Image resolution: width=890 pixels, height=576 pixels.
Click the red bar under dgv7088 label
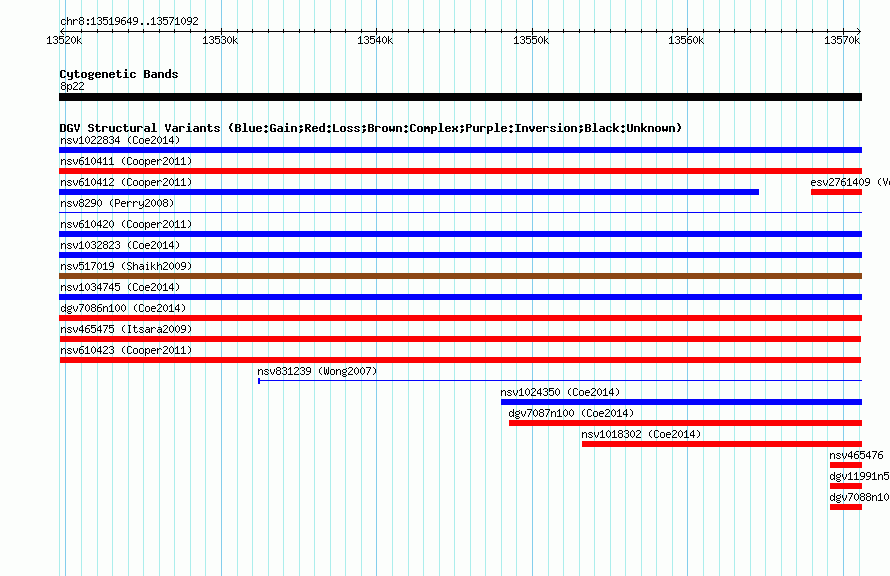point(846,507)
